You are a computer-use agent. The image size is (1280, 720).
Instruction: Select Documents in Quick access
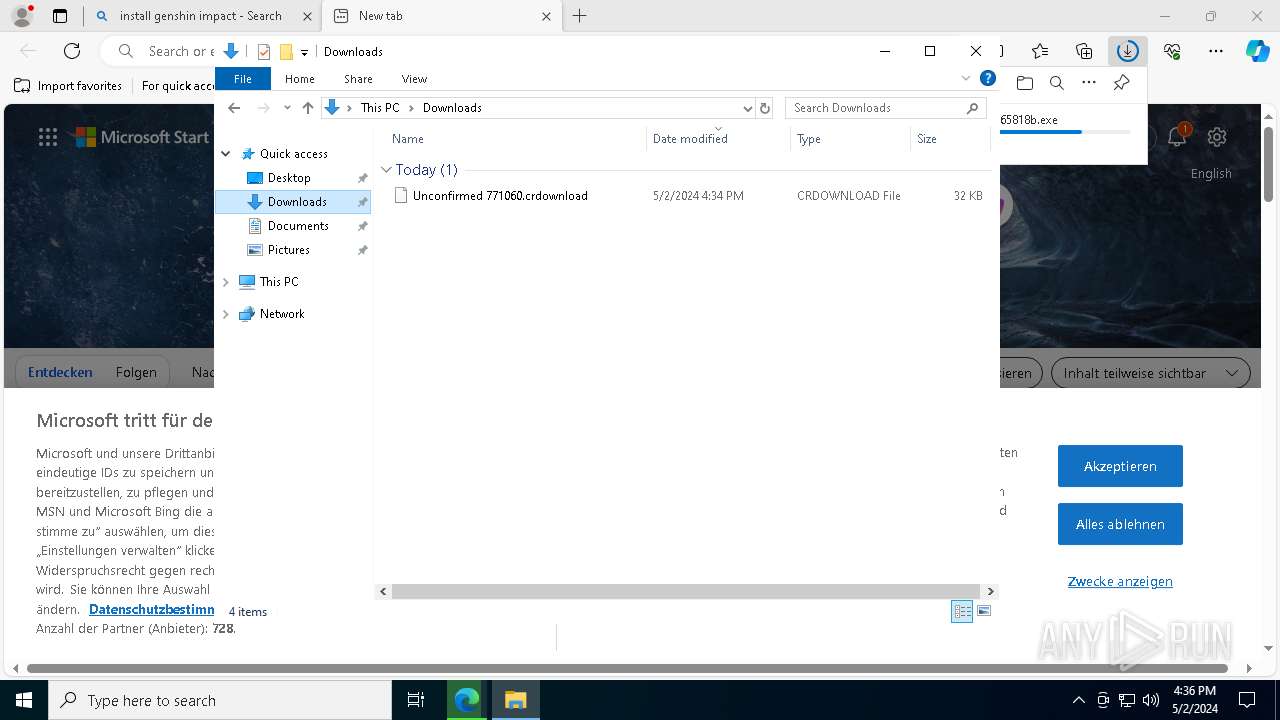pyautogui.click(x=297, y=226)
